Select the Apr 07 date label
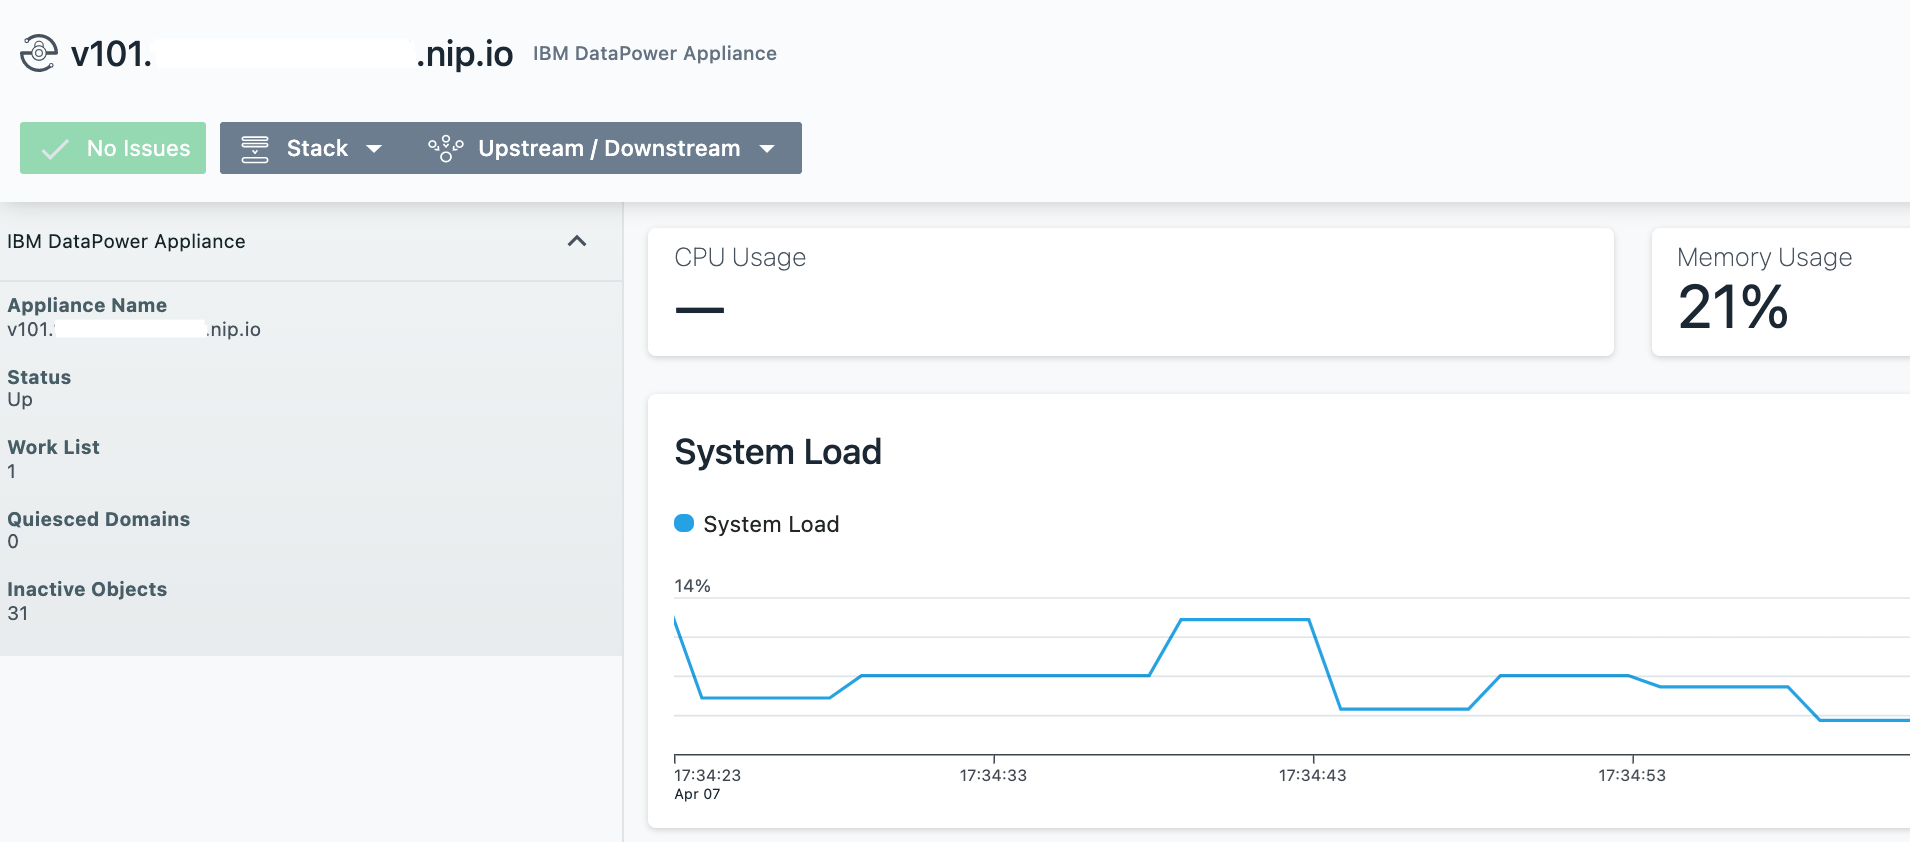 coord(697,794)
